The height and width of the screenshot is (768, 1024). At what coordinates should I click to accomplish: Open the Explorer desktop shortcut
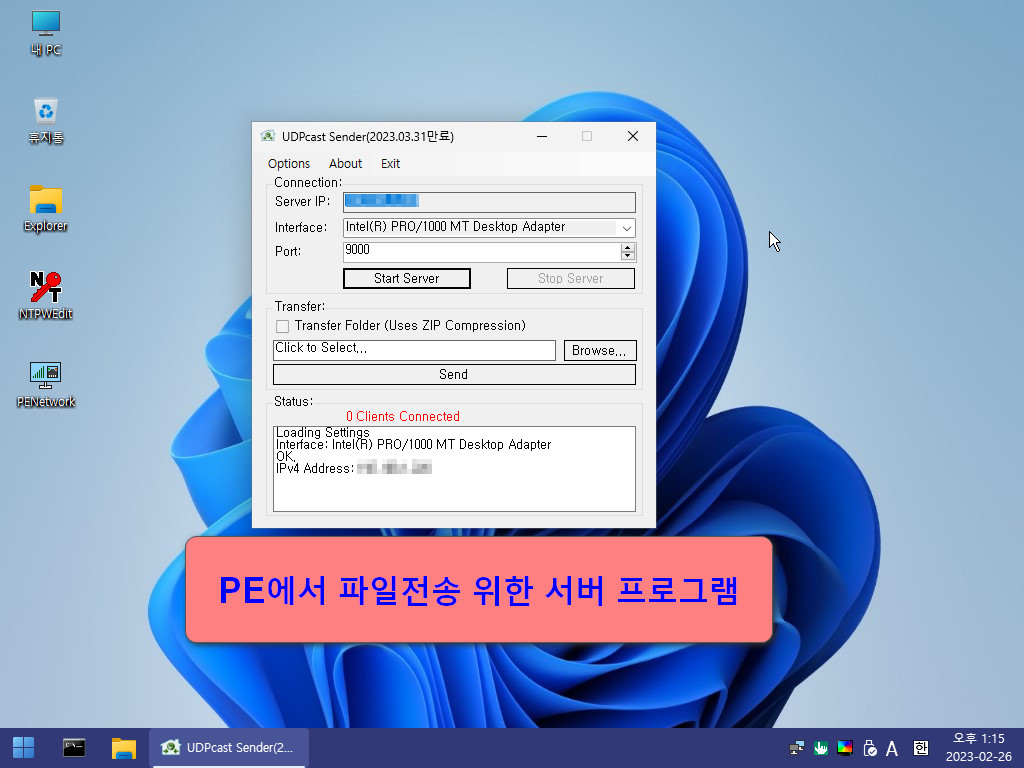(x=46, y=209)
